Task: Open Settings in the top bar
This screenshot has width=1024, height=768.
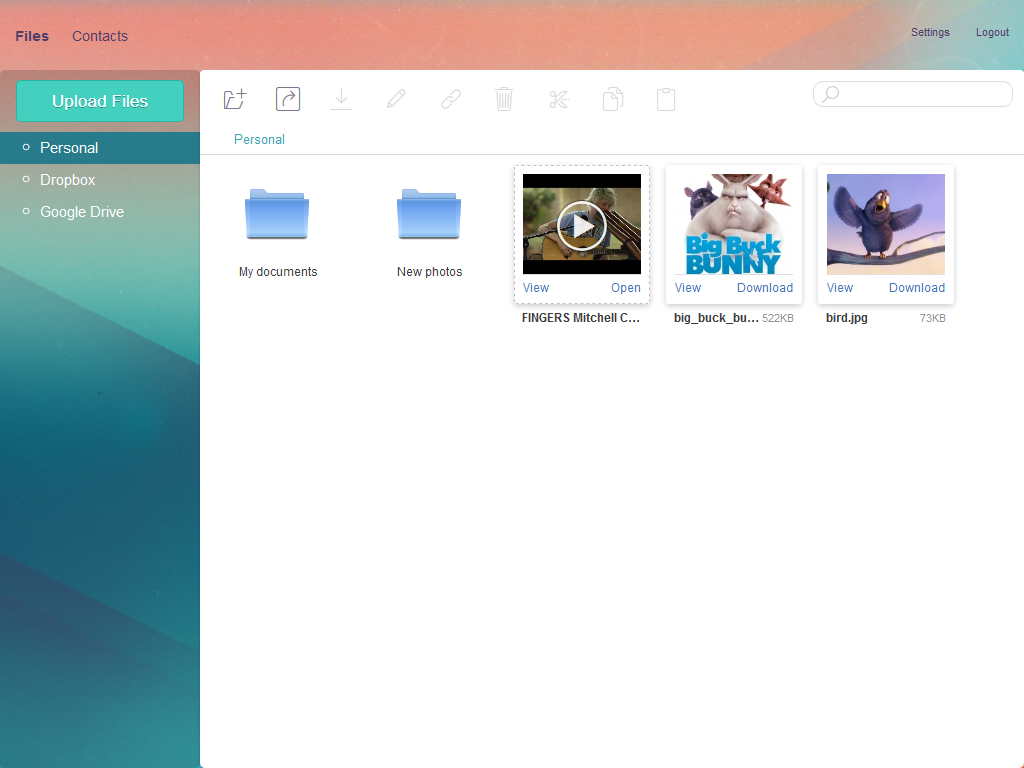Action: (x=930, y=32)
